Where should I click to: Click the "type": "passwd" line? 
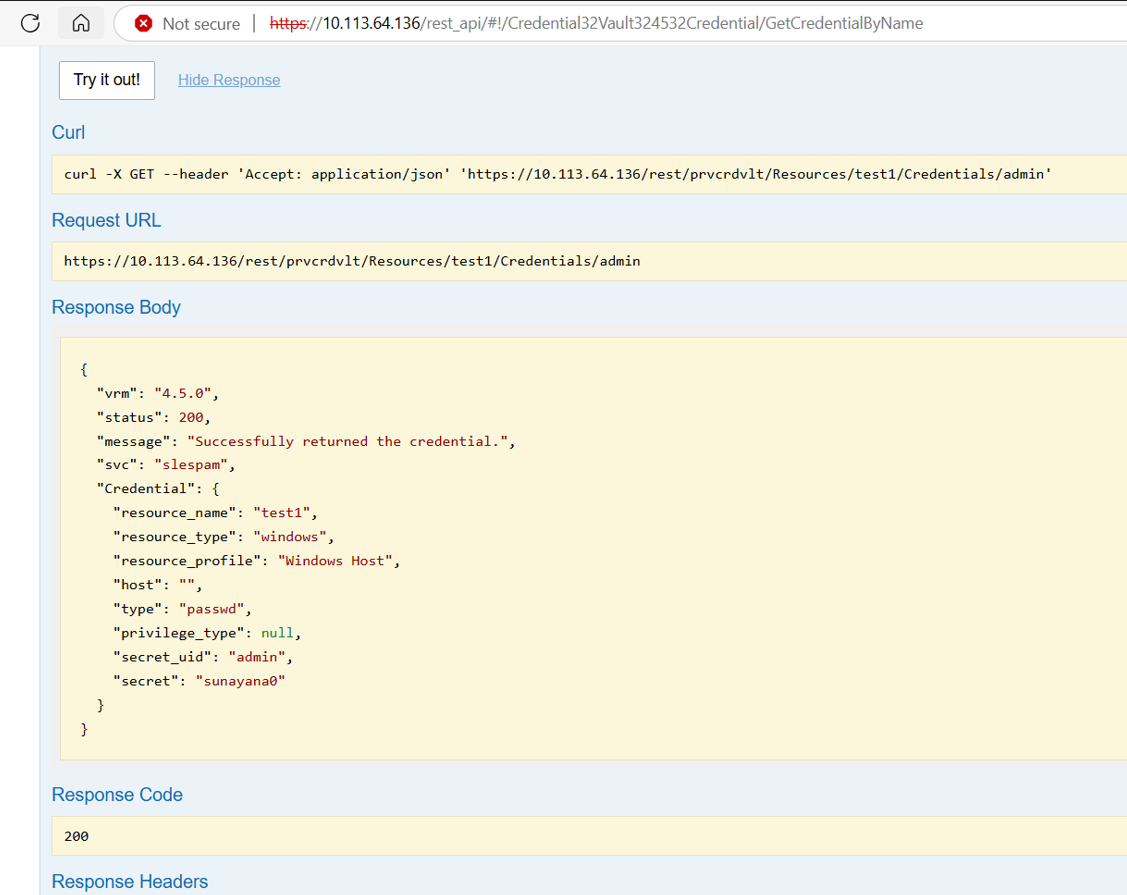coord(183,609)
